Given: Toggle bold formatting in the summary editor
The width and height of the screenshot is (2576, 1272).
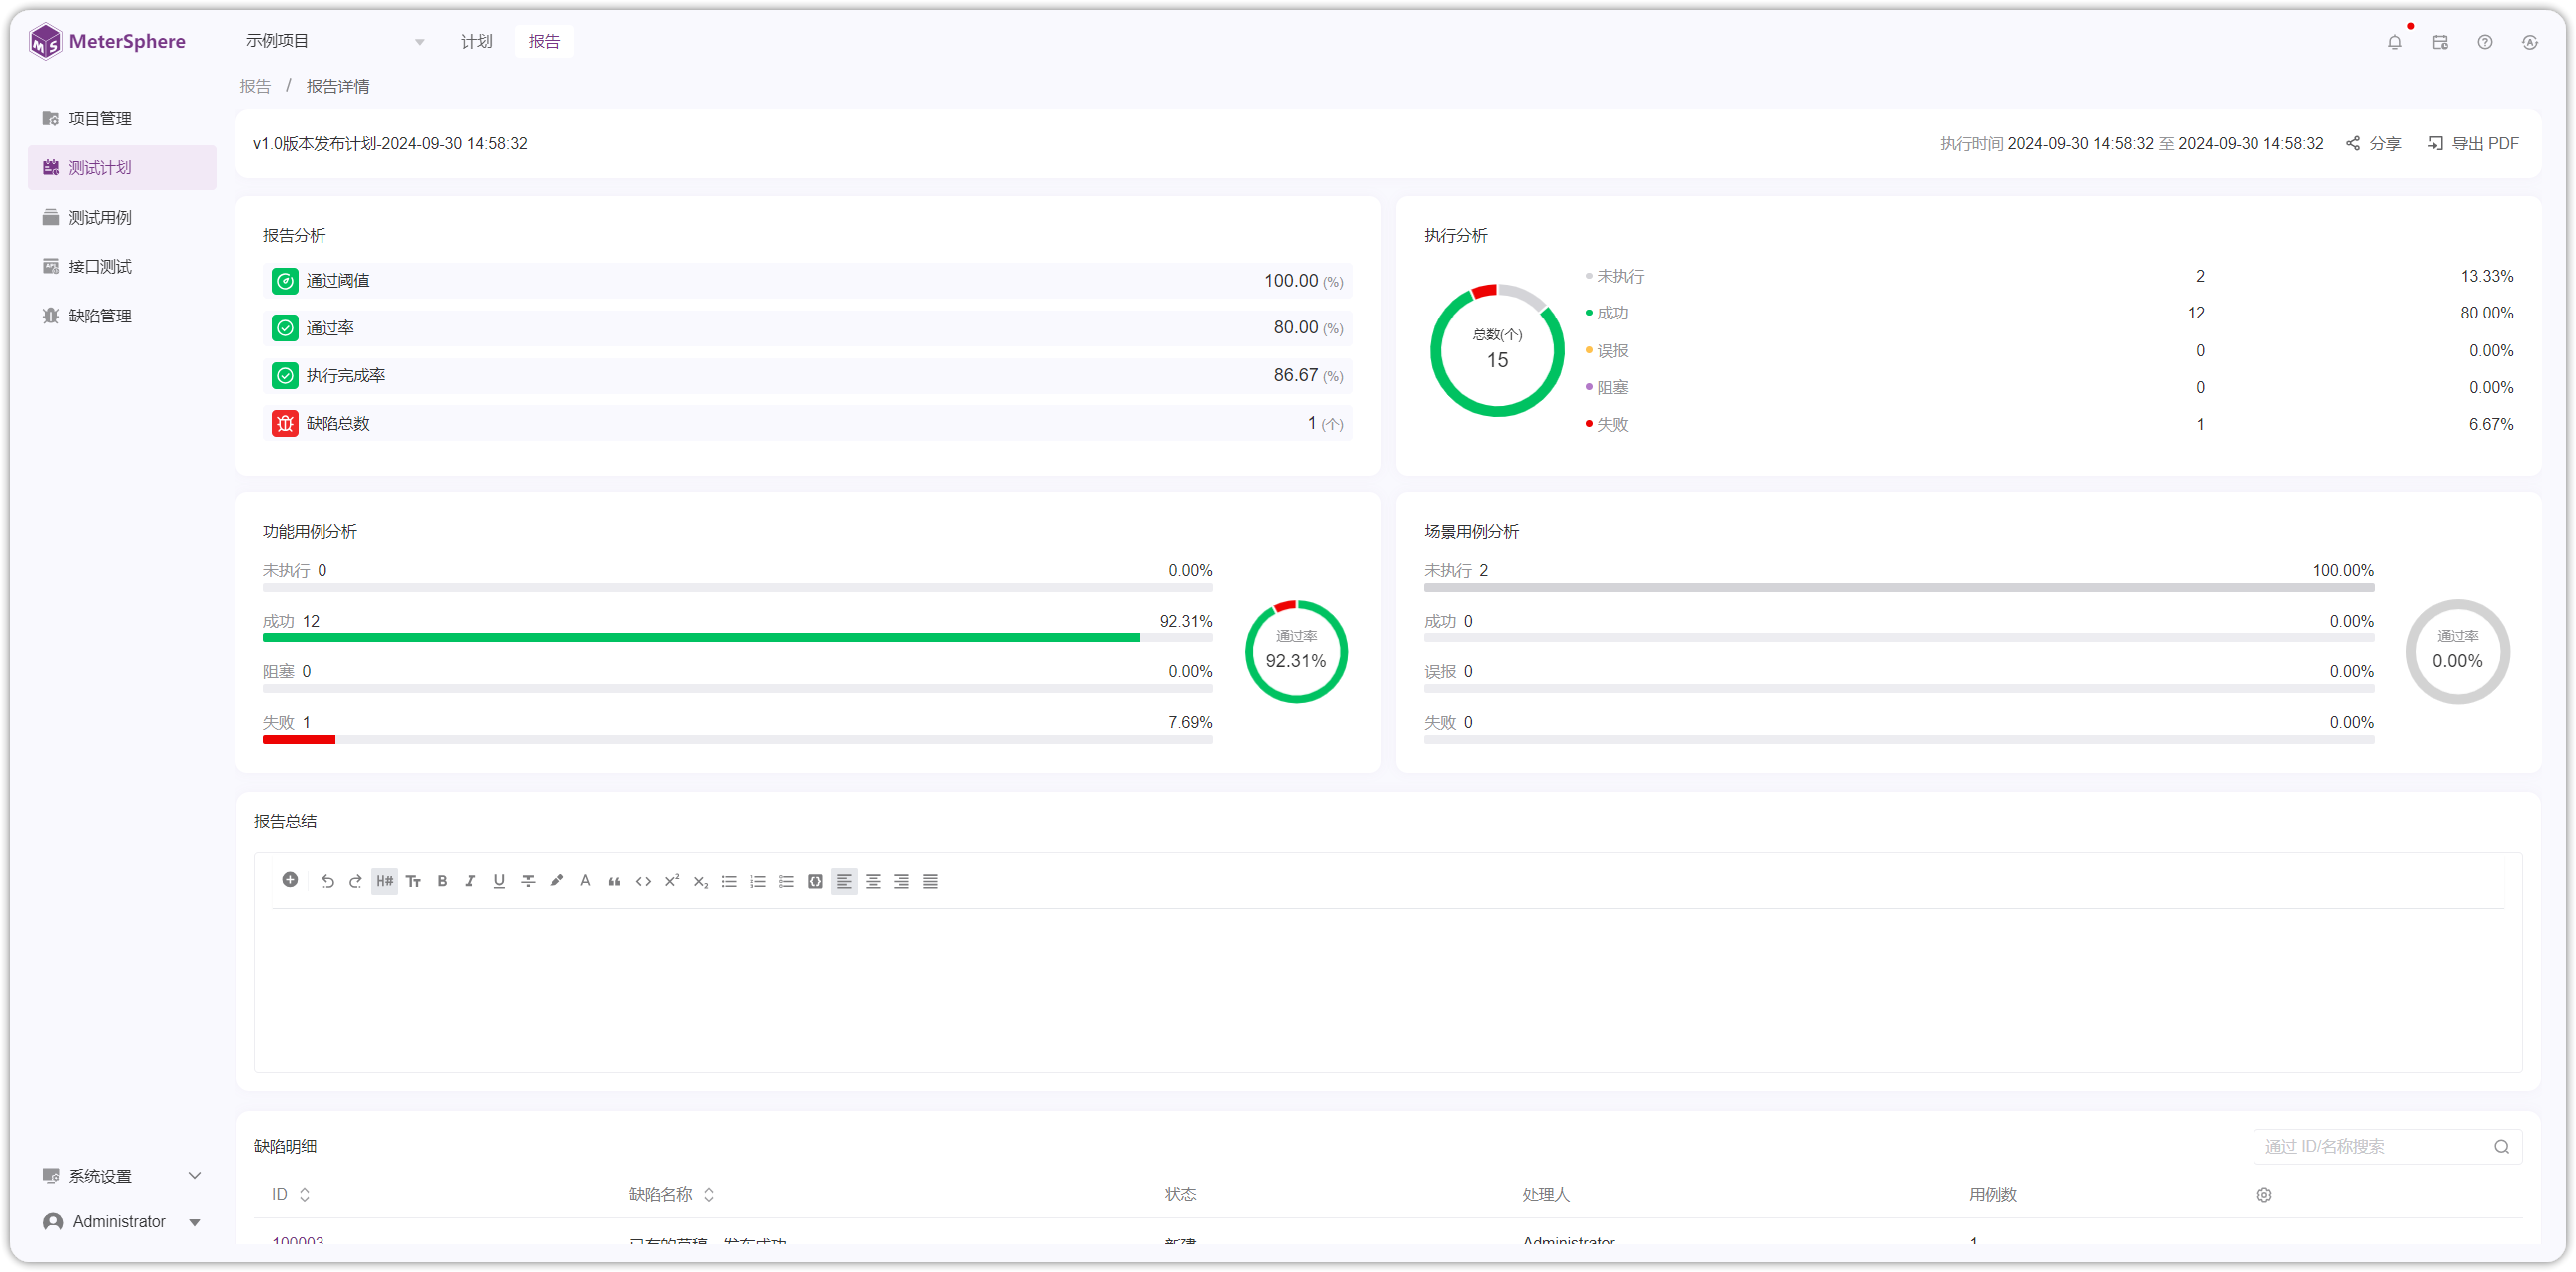Looking at the screenshot, I should 443,881.
